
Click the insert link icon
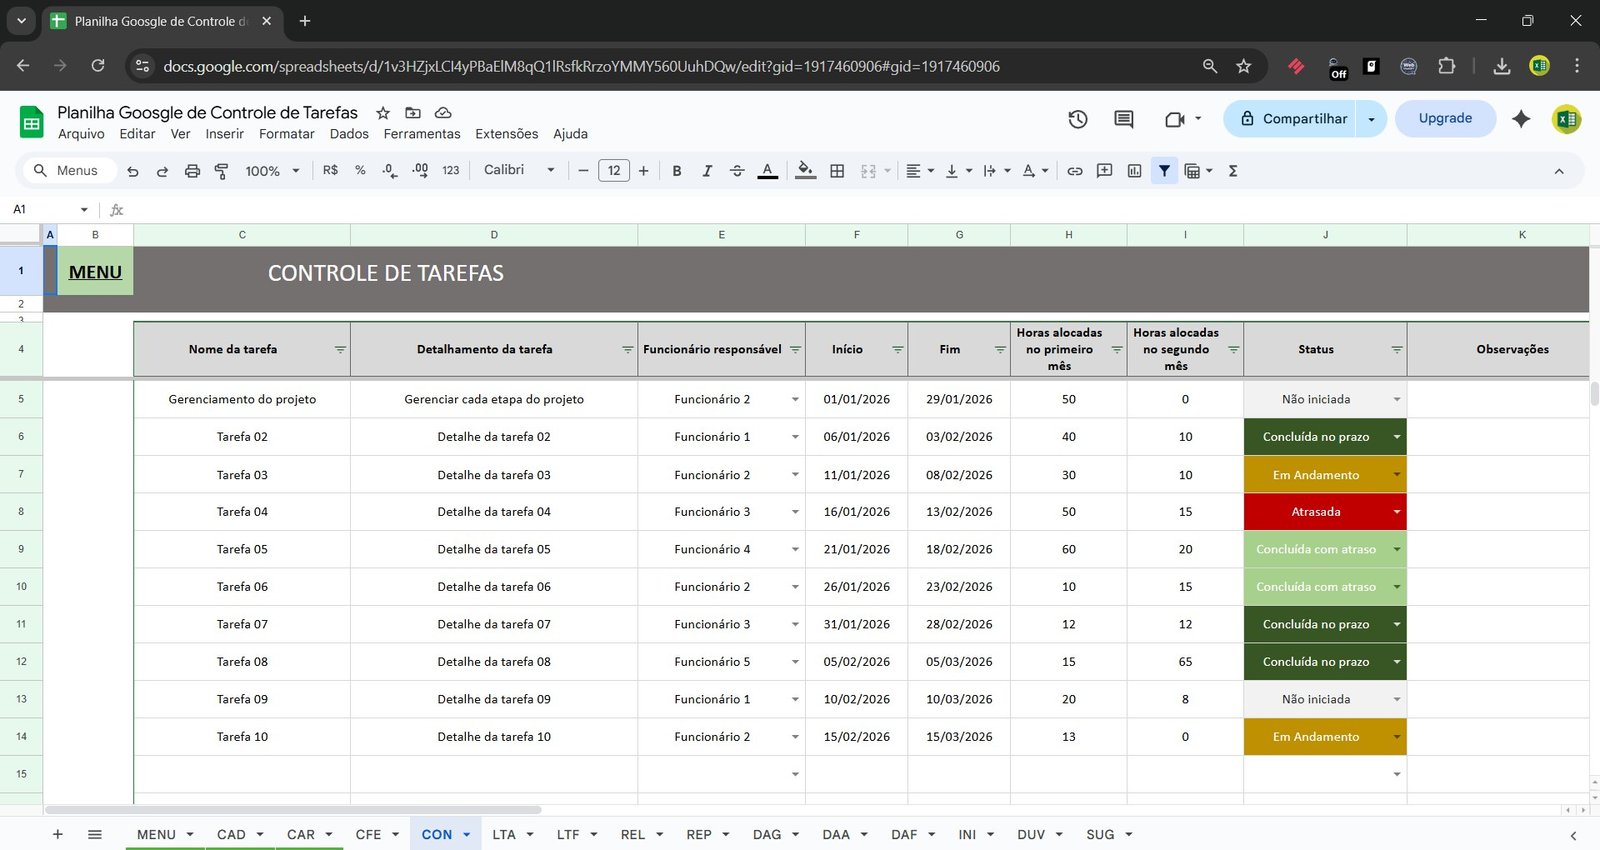click(x=1074, y=171)
